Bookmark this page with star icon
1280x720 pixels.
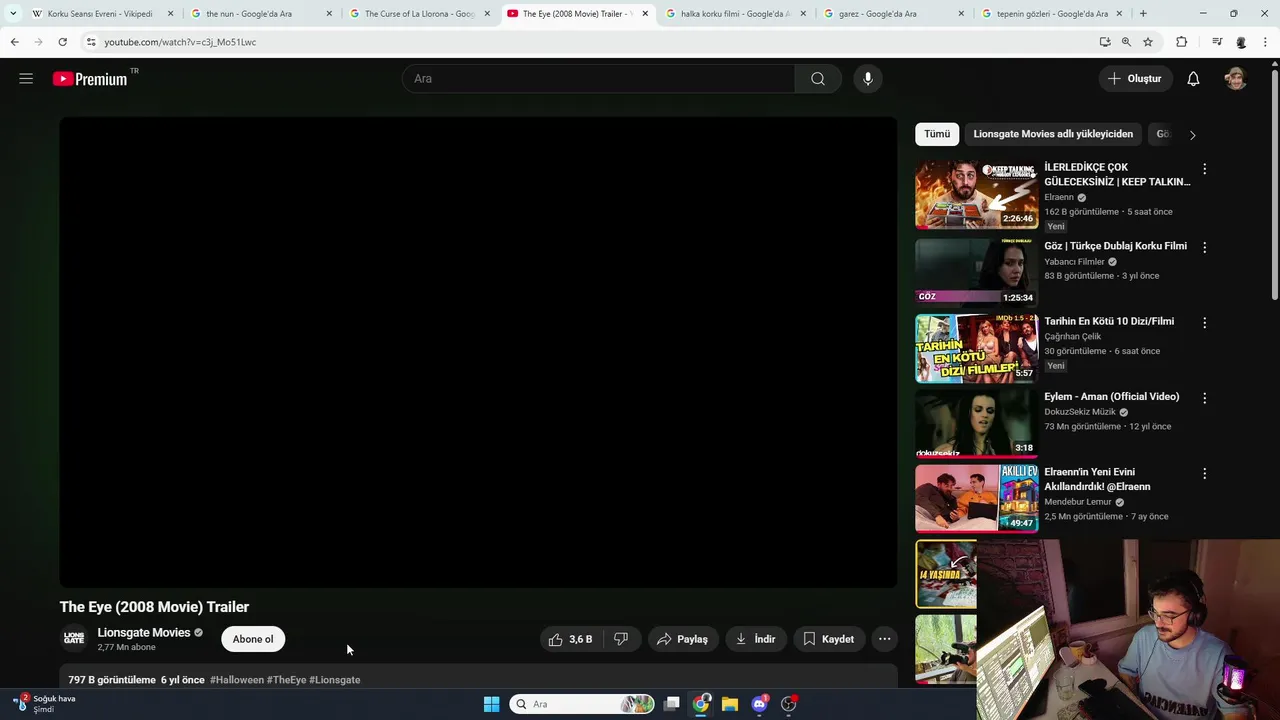coord(1148,42)
